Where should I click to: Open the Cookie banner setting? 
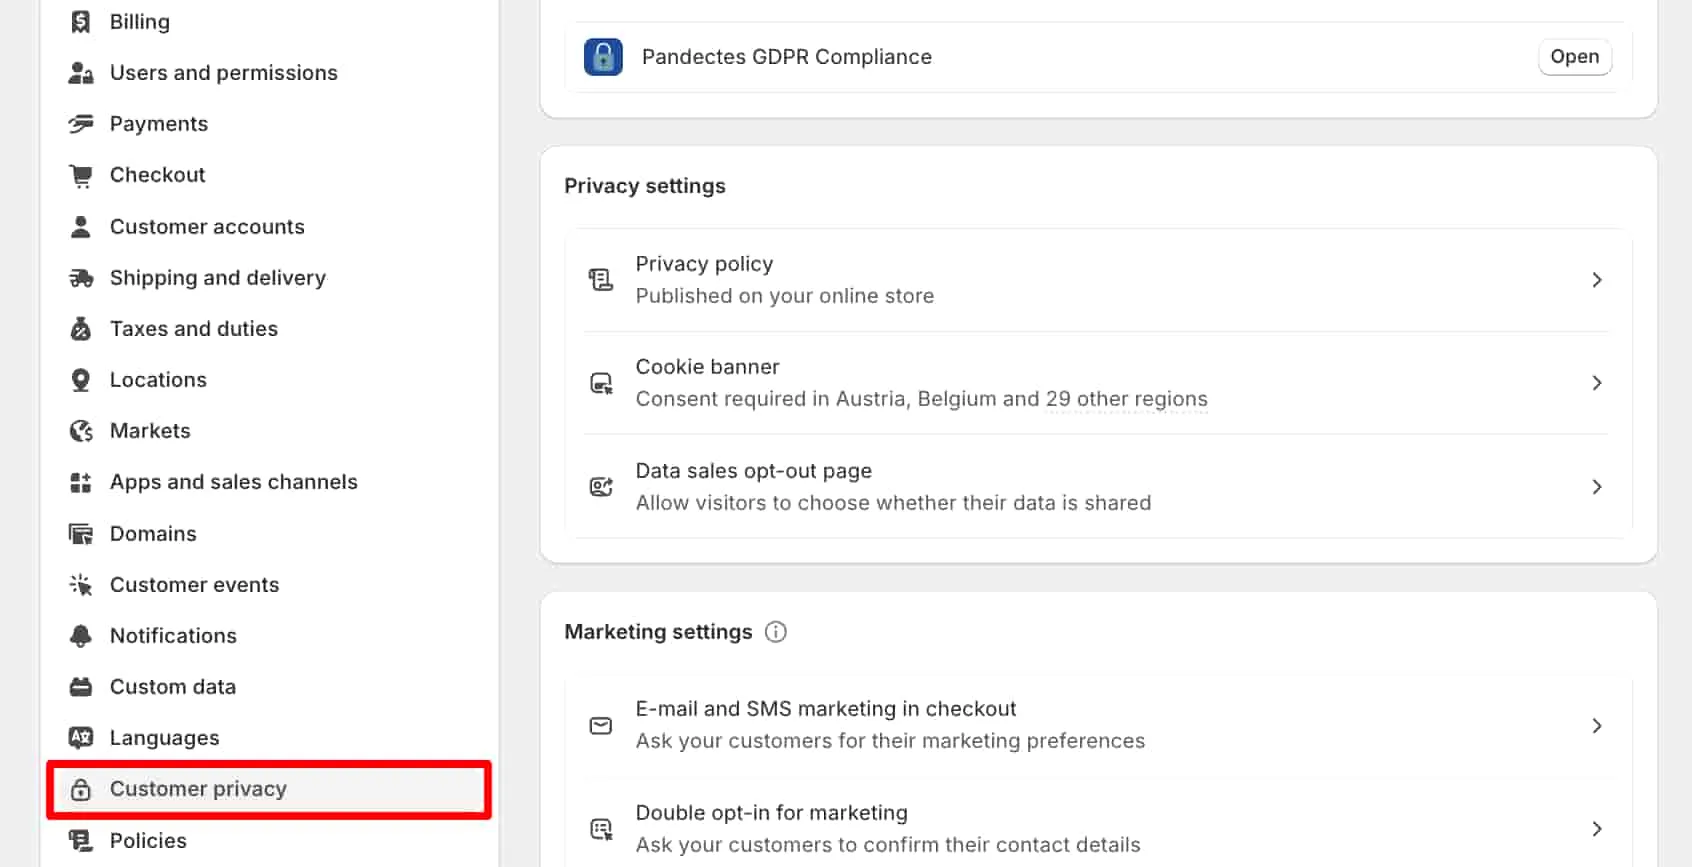(1098, 383)
